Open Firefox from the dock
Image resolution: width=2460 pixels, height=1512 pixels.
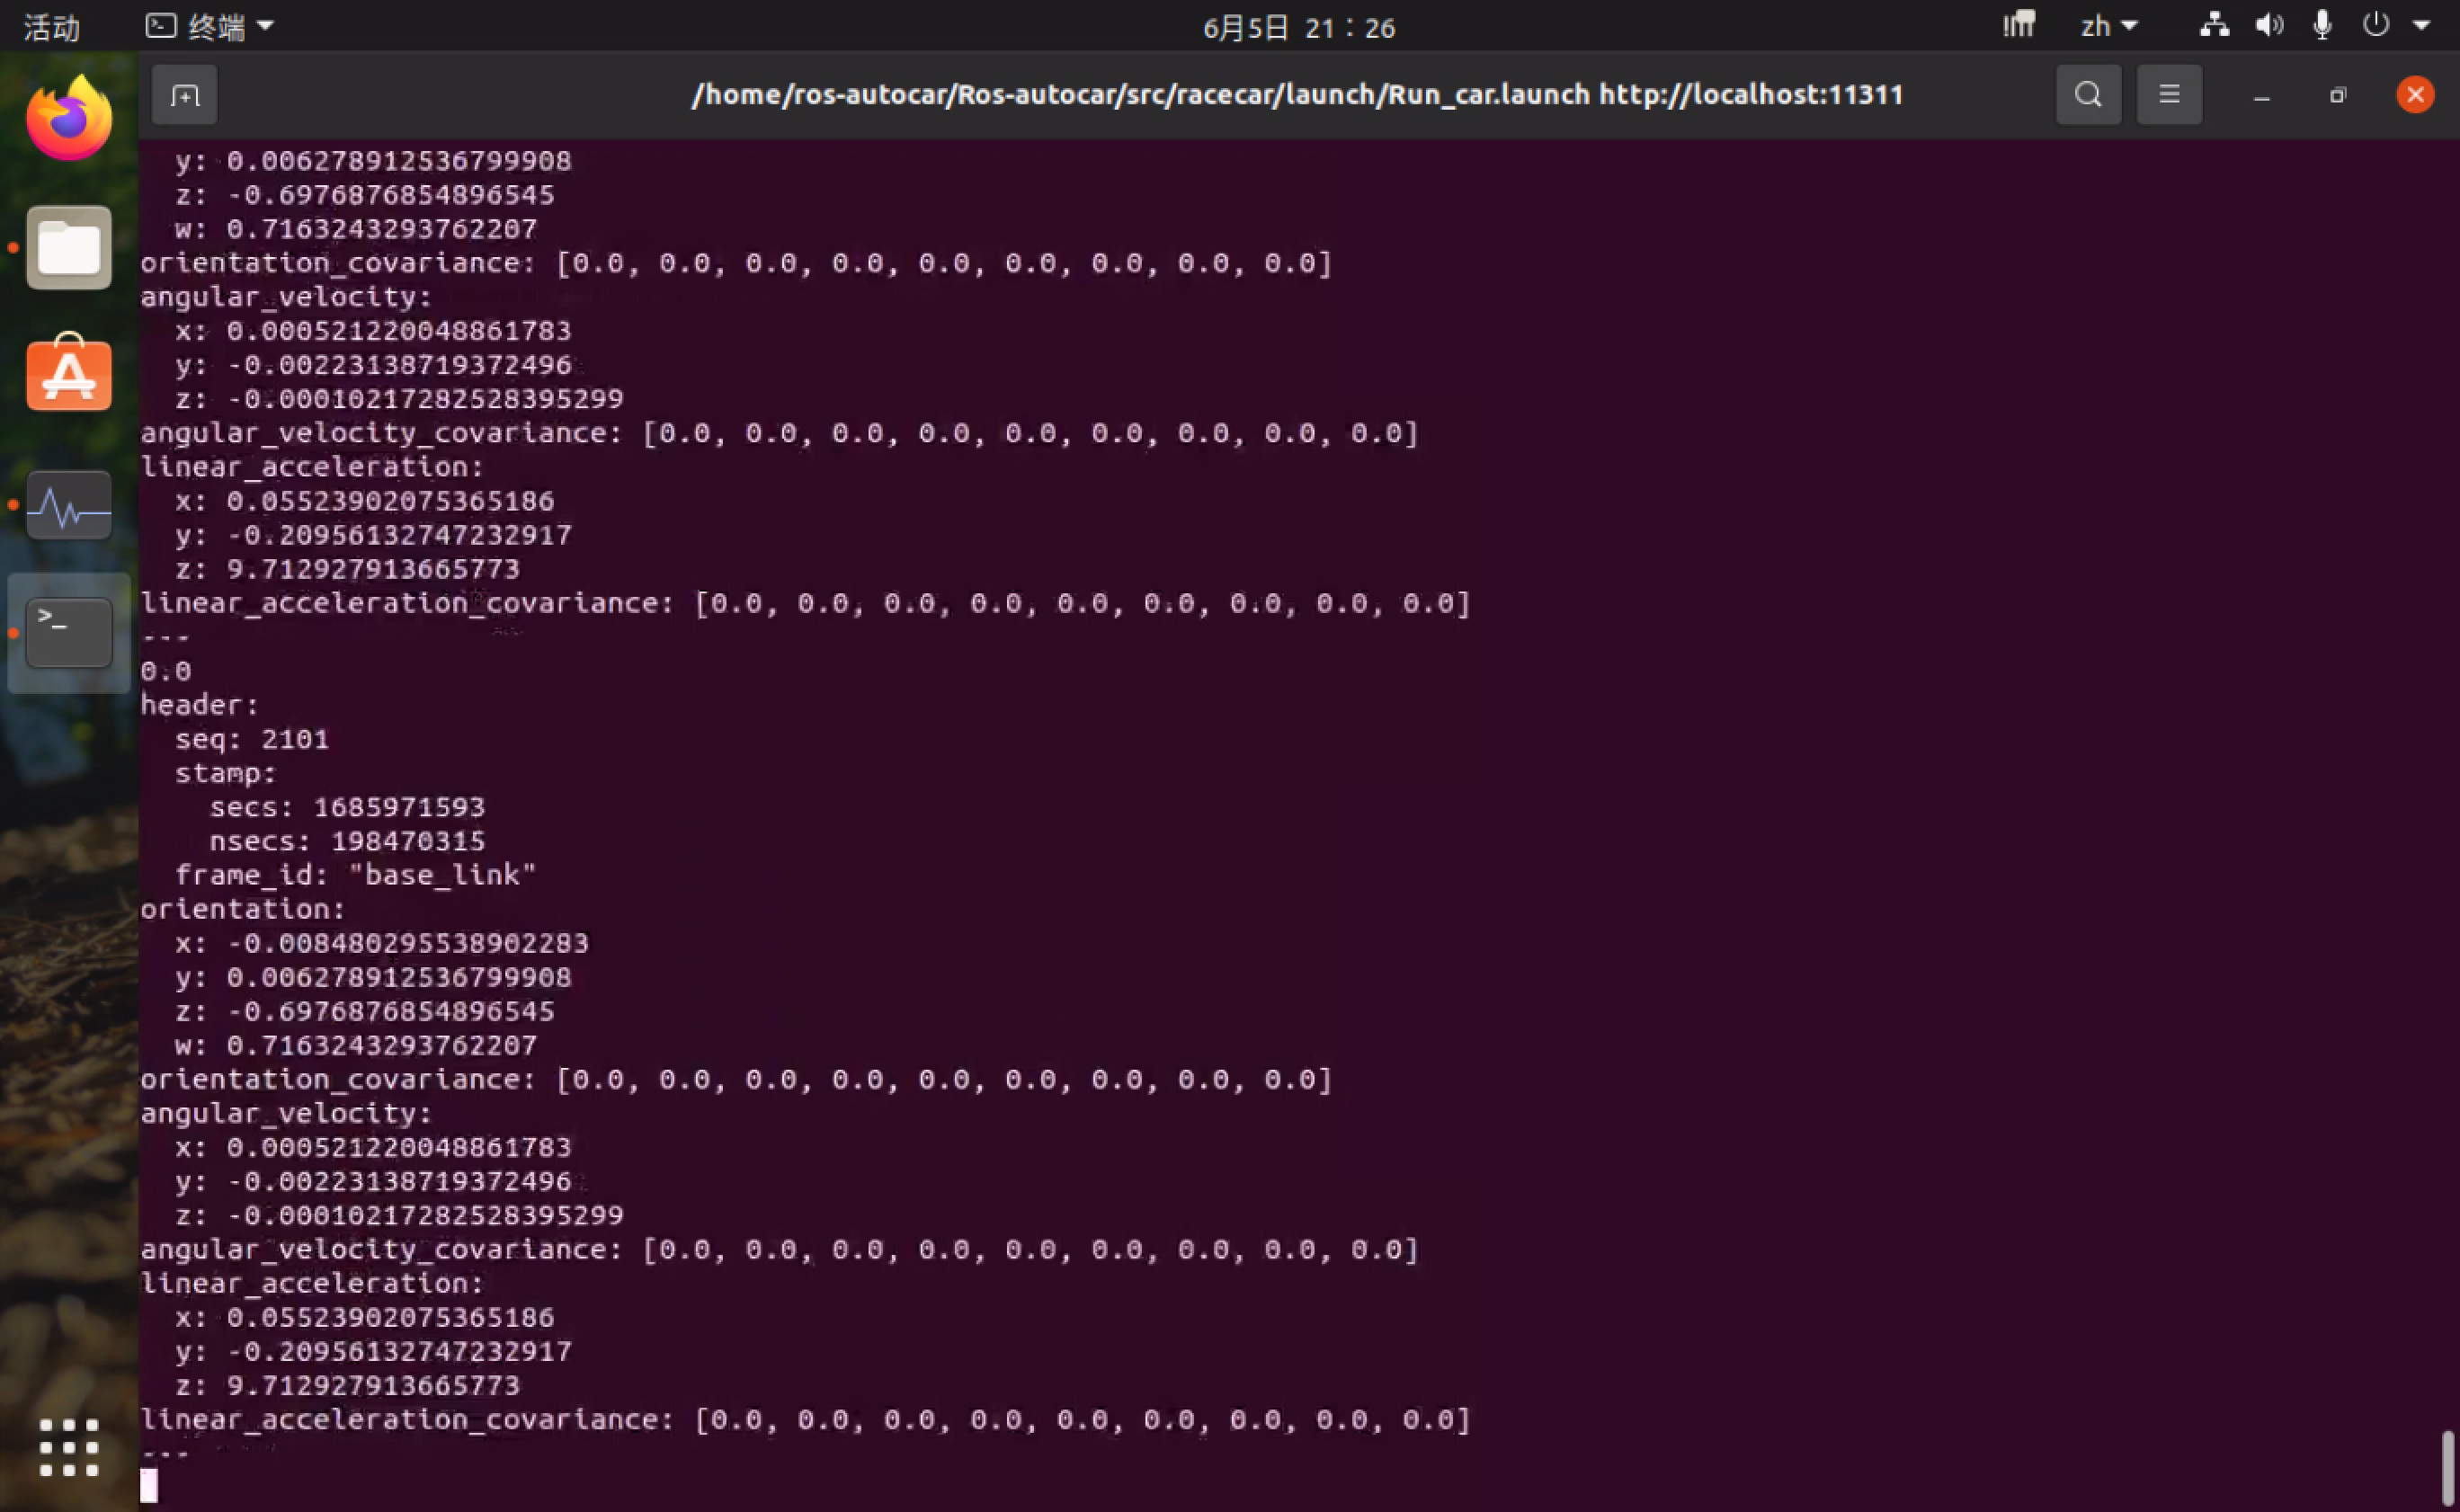69,119
